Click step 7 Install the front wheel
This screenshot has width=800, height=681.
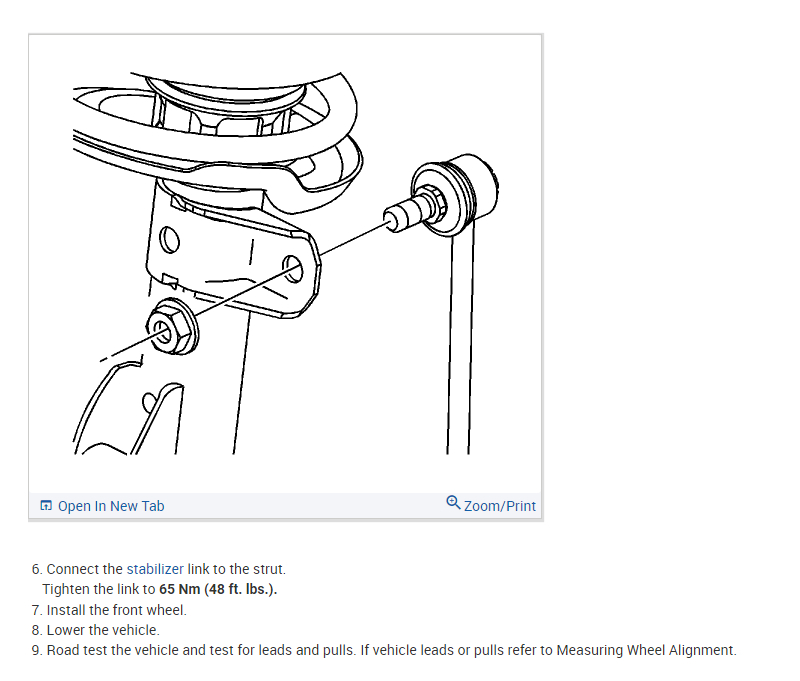tap(109, 610)
